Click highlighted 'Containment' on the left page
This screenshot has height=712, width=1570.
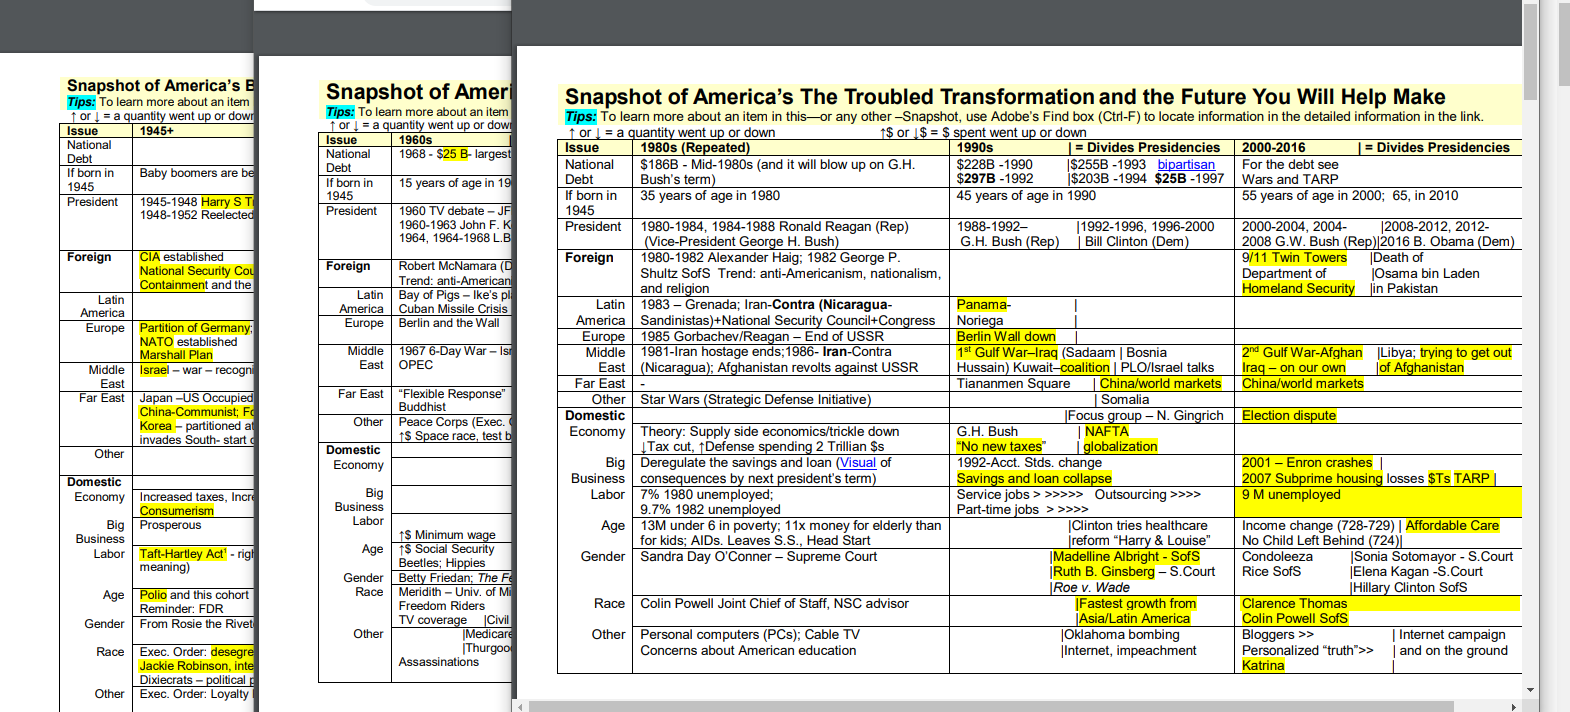pos(173,285)
